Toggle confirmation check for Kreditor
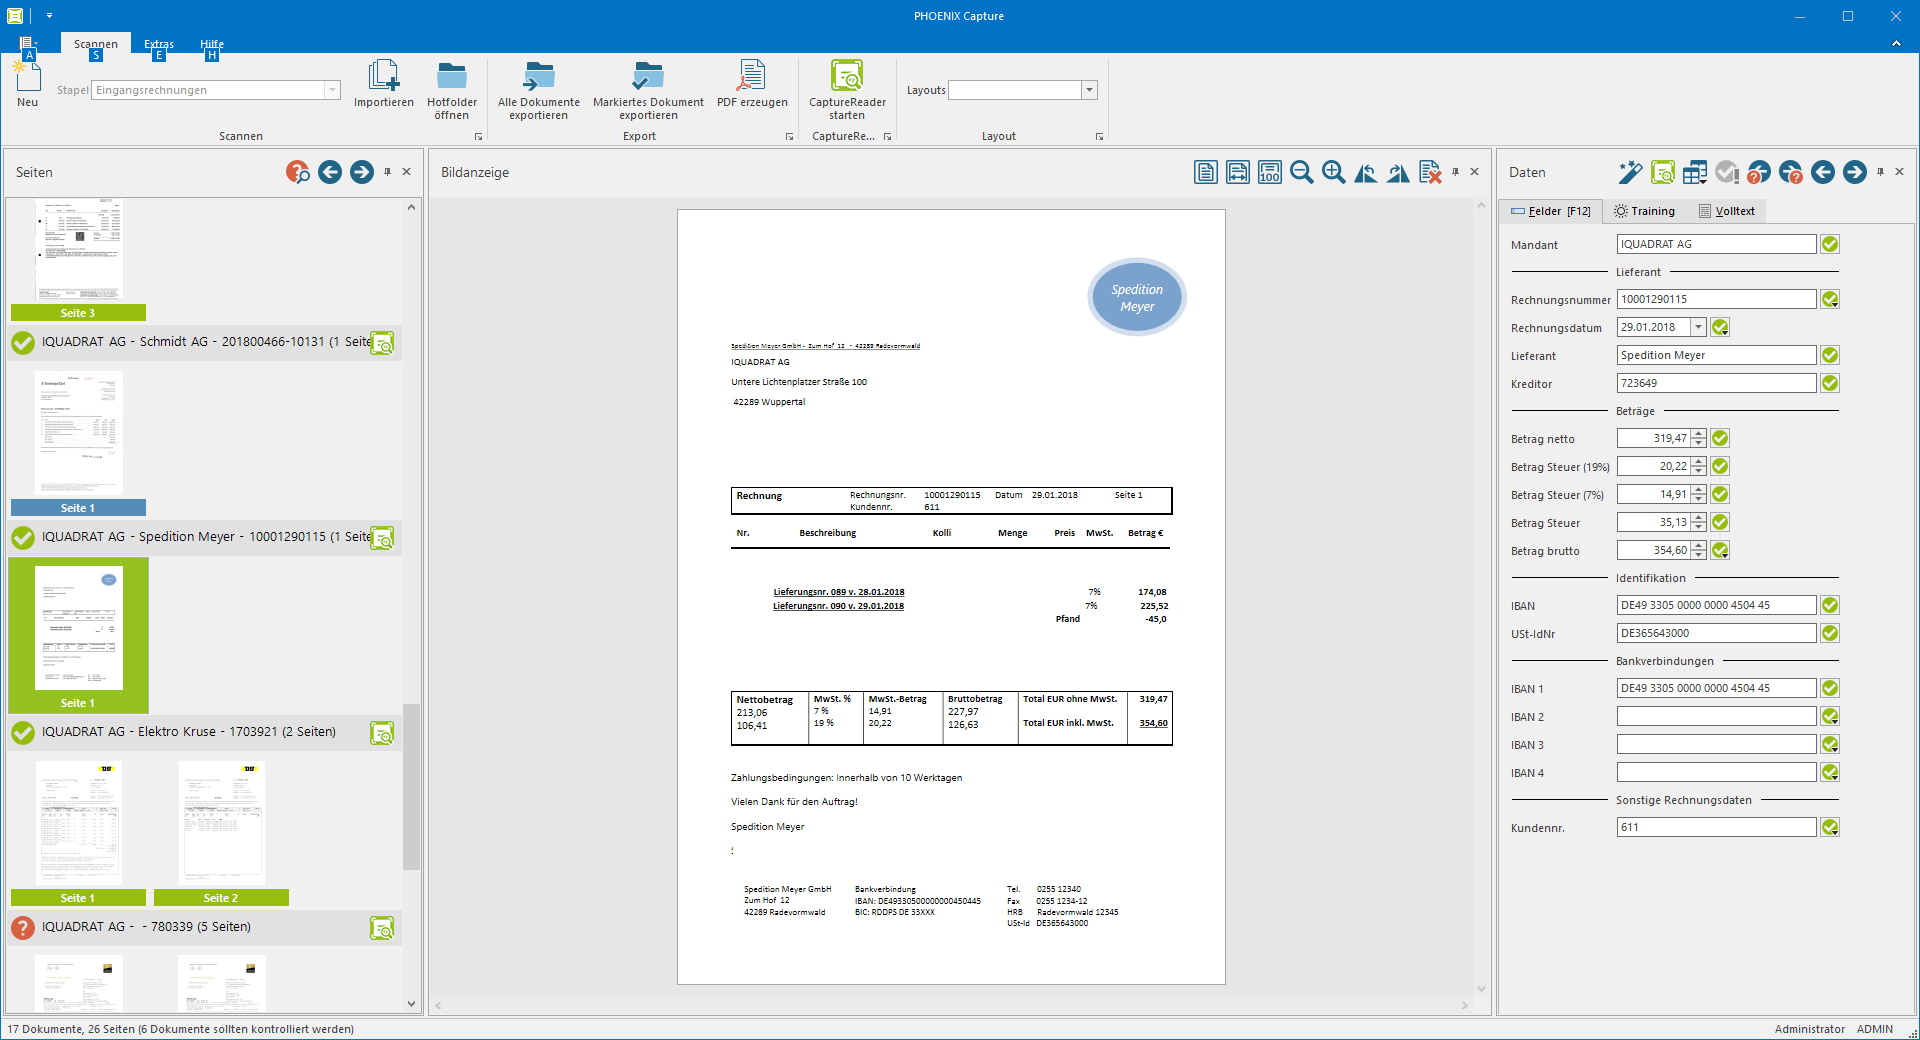1920x1040 pixels. (1830, 383)
